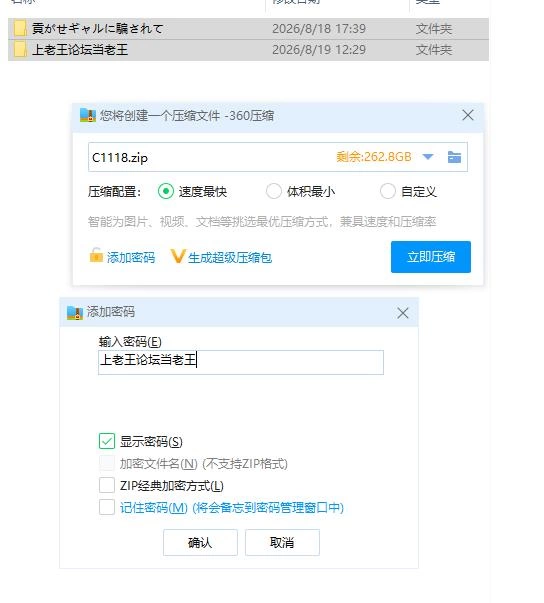Uncheck the 显示密码(S) checkbox

106,441
